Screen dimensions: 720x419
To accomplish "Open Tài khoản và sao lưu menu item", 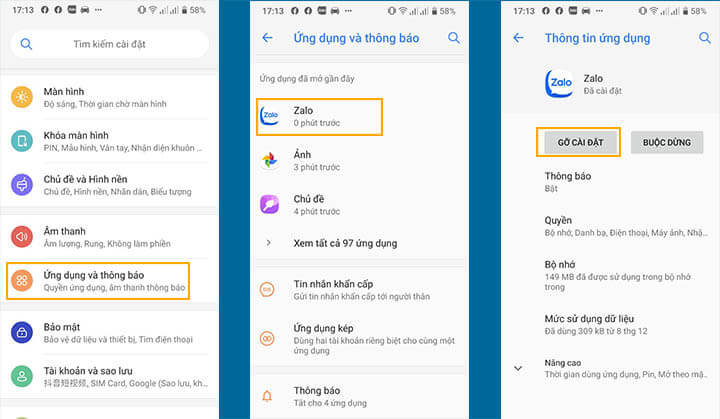I will tap(112, 376).
